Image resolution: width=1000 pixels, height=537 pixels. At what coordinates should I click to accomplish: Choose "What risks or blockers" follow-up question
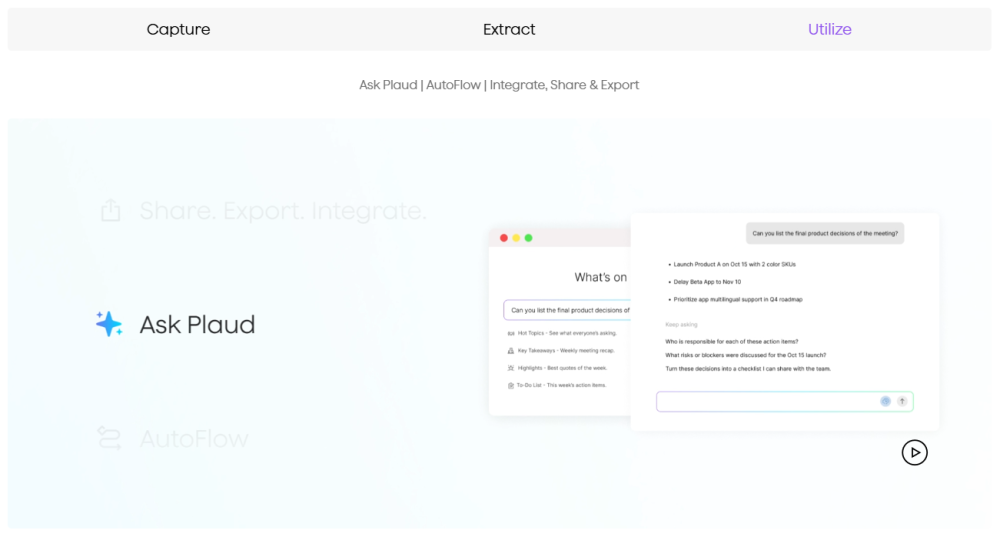pos(746,355)
